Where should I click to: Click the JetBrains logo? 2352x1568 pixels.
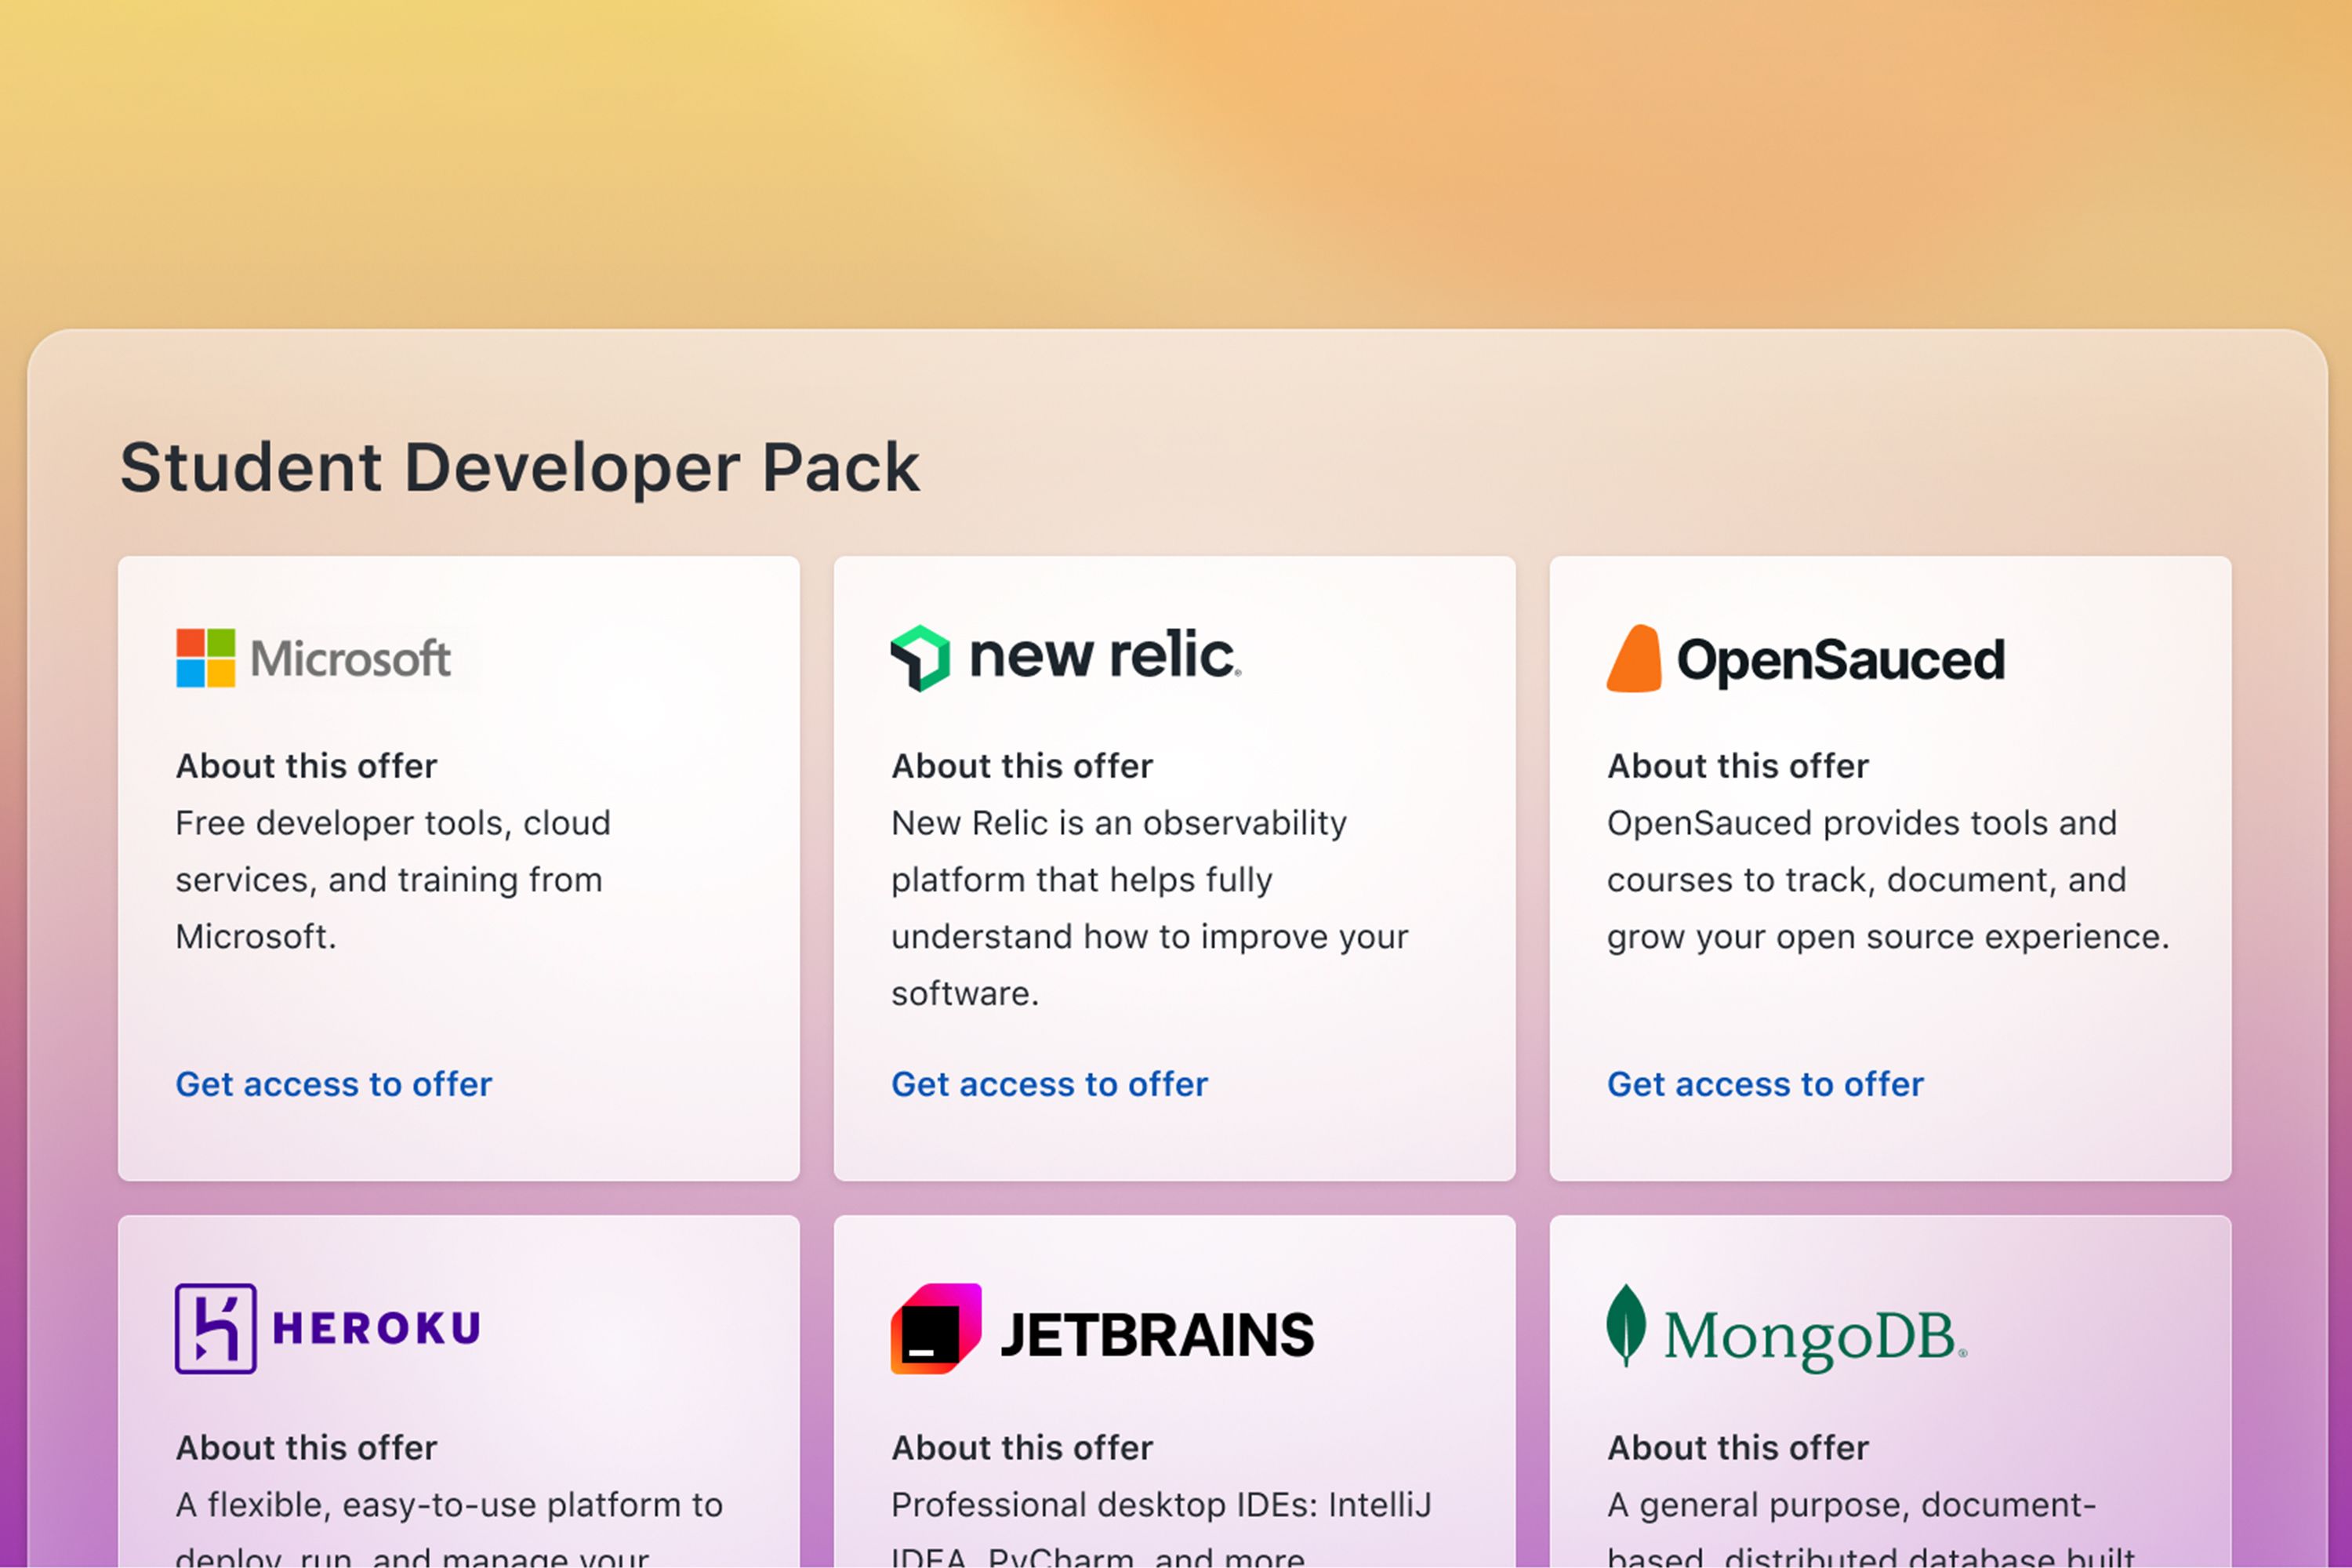tap(1103, 1329)
